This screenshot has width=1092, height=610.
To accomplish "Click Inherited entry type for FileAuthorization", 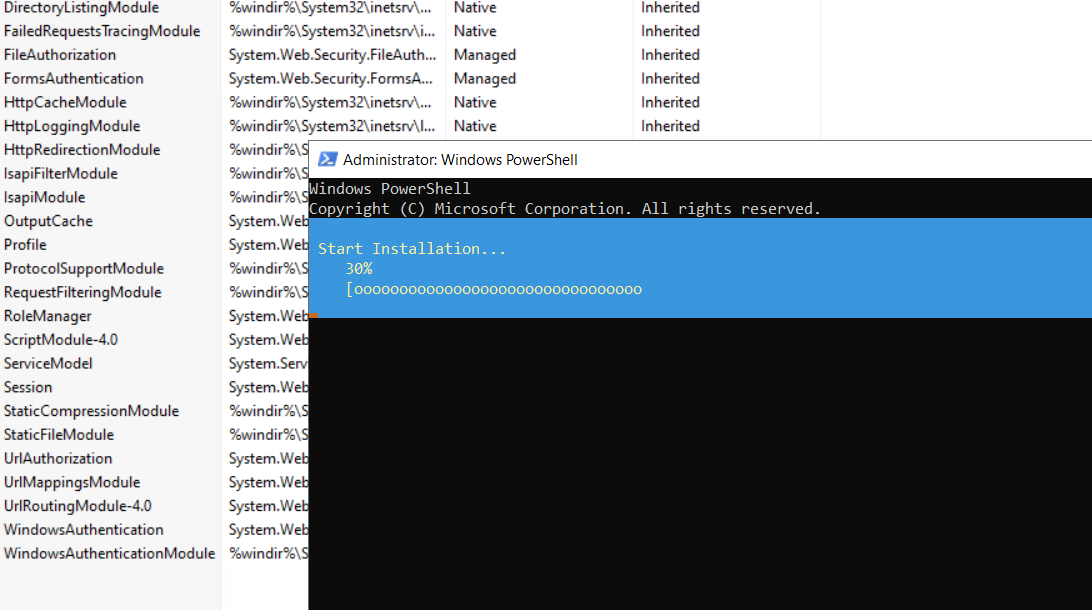I will 670,55.
